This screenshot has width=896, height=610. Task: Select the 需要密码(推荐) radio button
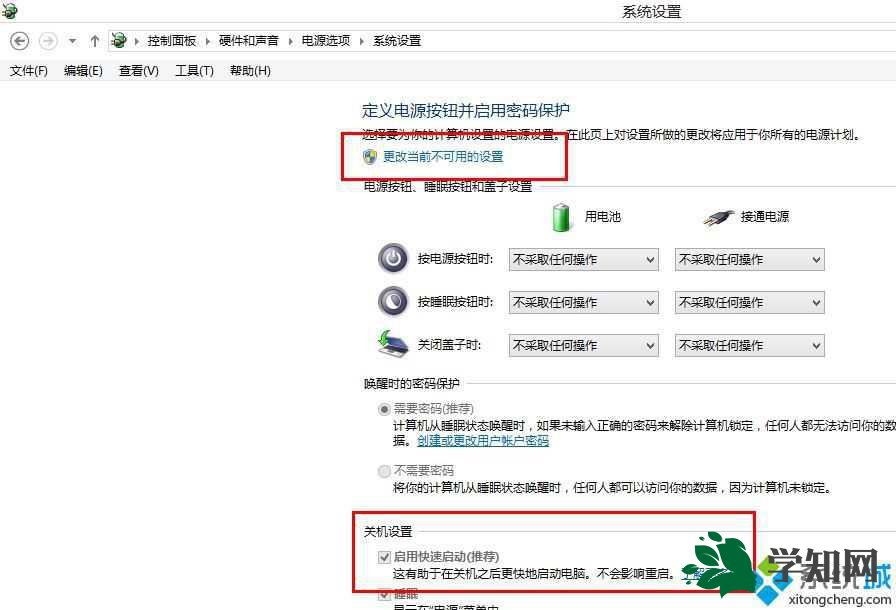pyautogui.click(x=384, y=409)
